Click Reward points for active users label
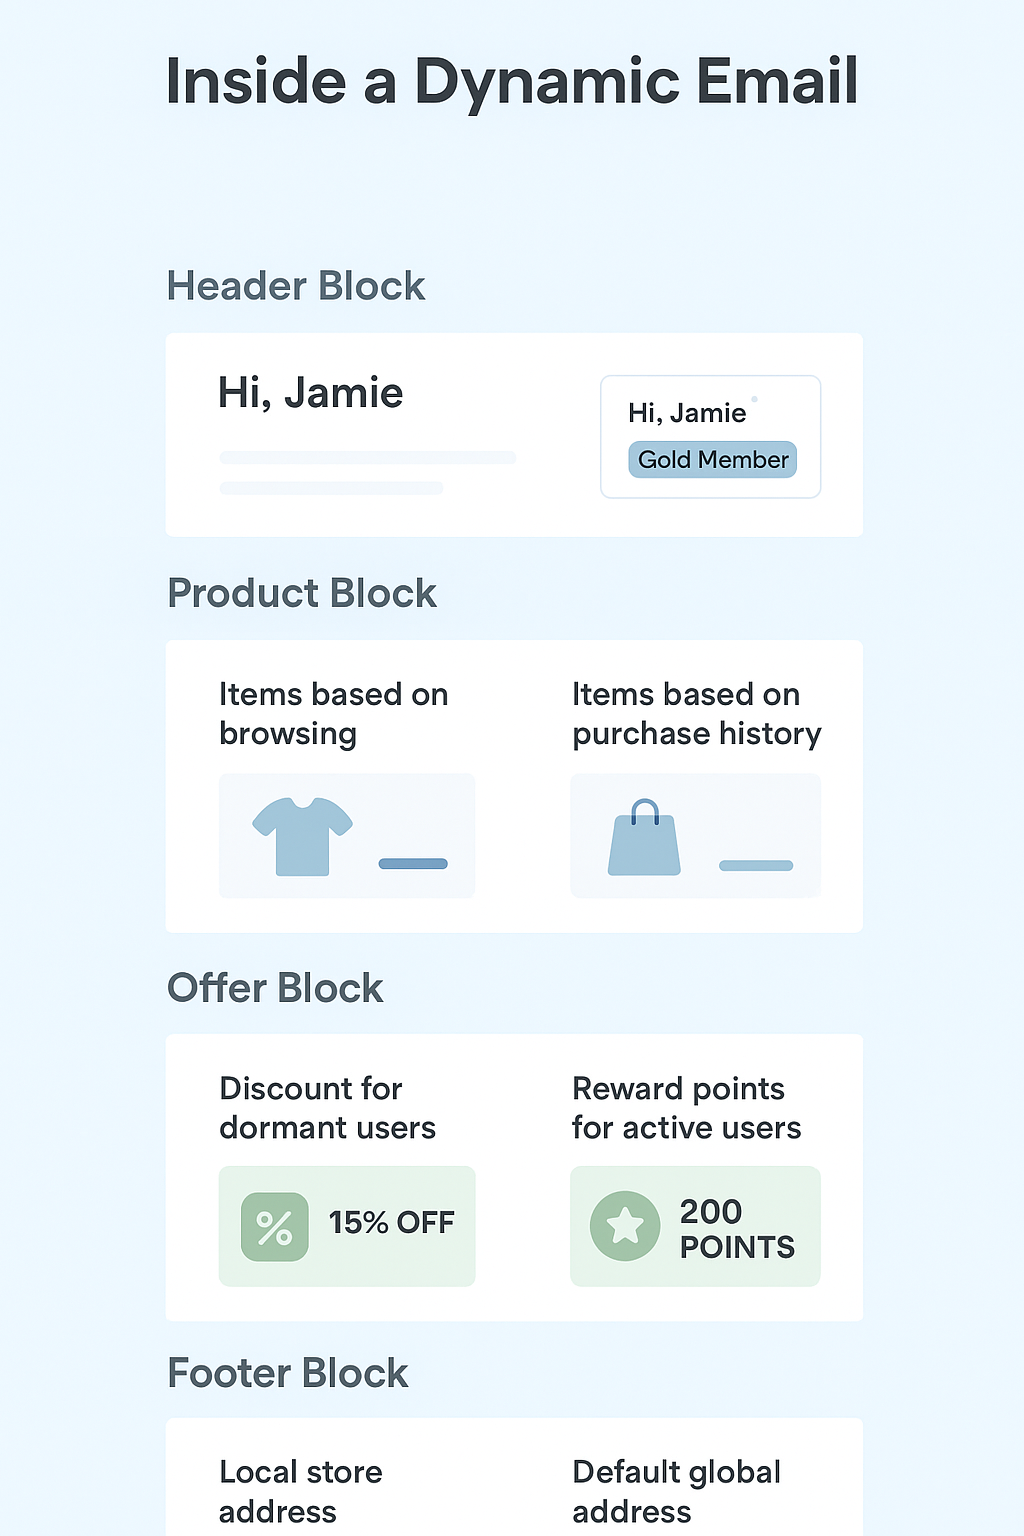The image size is (1024, 1536). pyautogui.click(x=686, y=1108)
